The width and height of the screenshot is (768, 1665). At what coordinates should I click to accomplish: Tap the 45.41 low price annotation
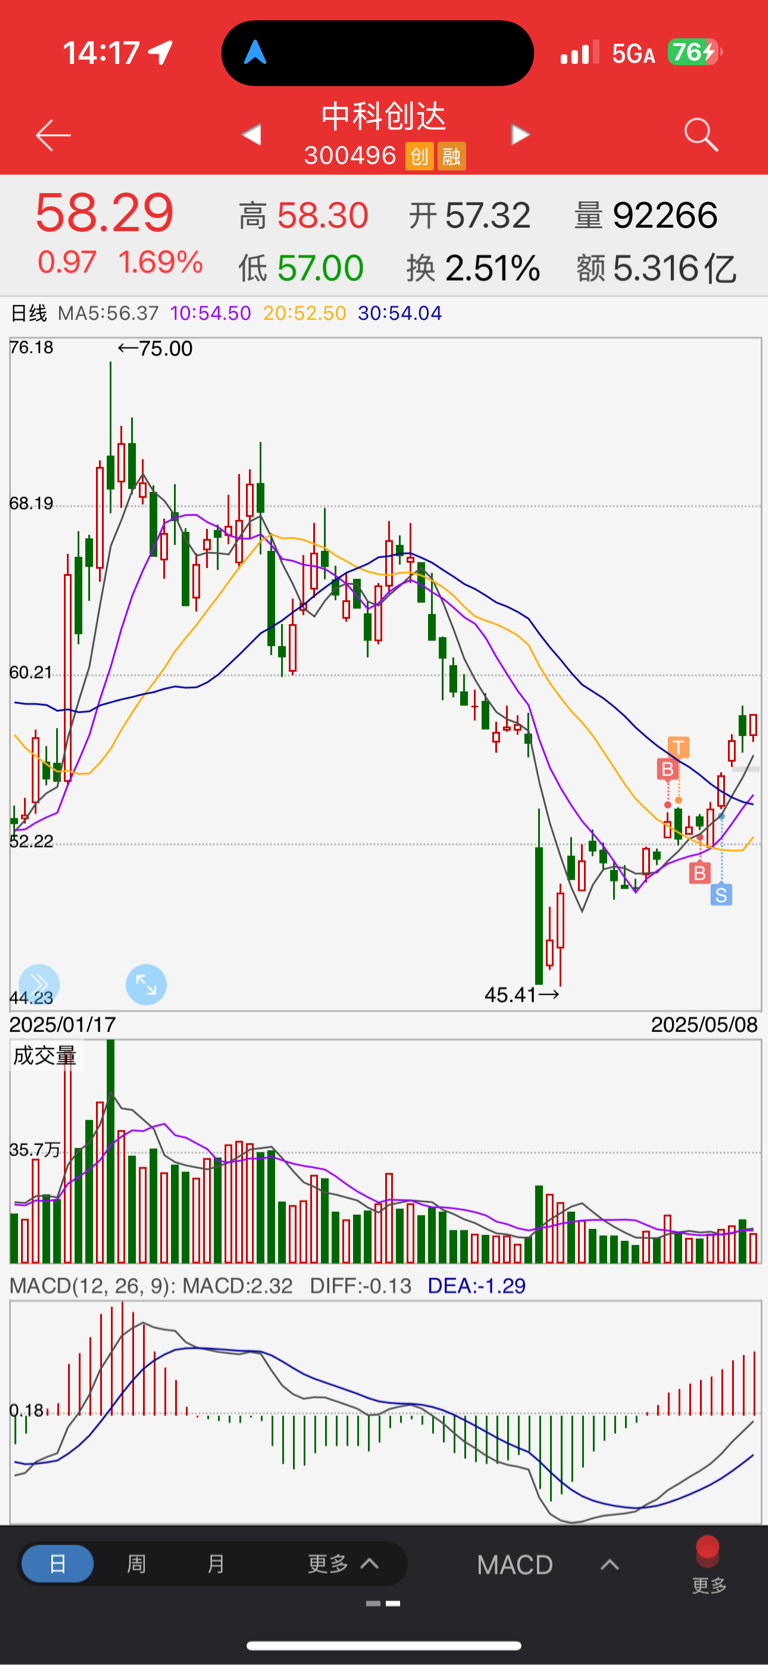pos(522,994)
